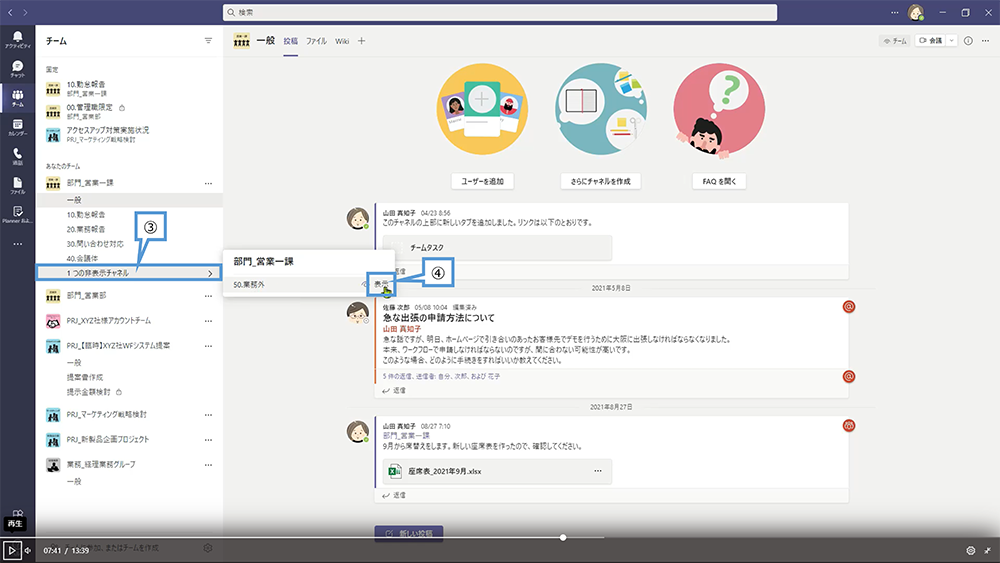Go forward with the forward arrow
Viewport: 1000px width, 563px height.
[26, 12]
